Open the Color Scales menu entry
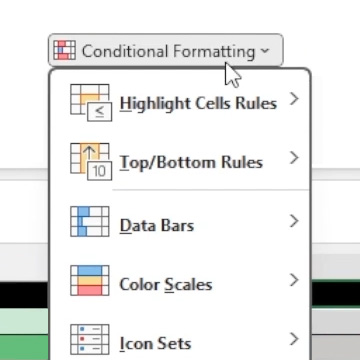The image size is (360, 360). pyautogui.click(x=180, y=280)
